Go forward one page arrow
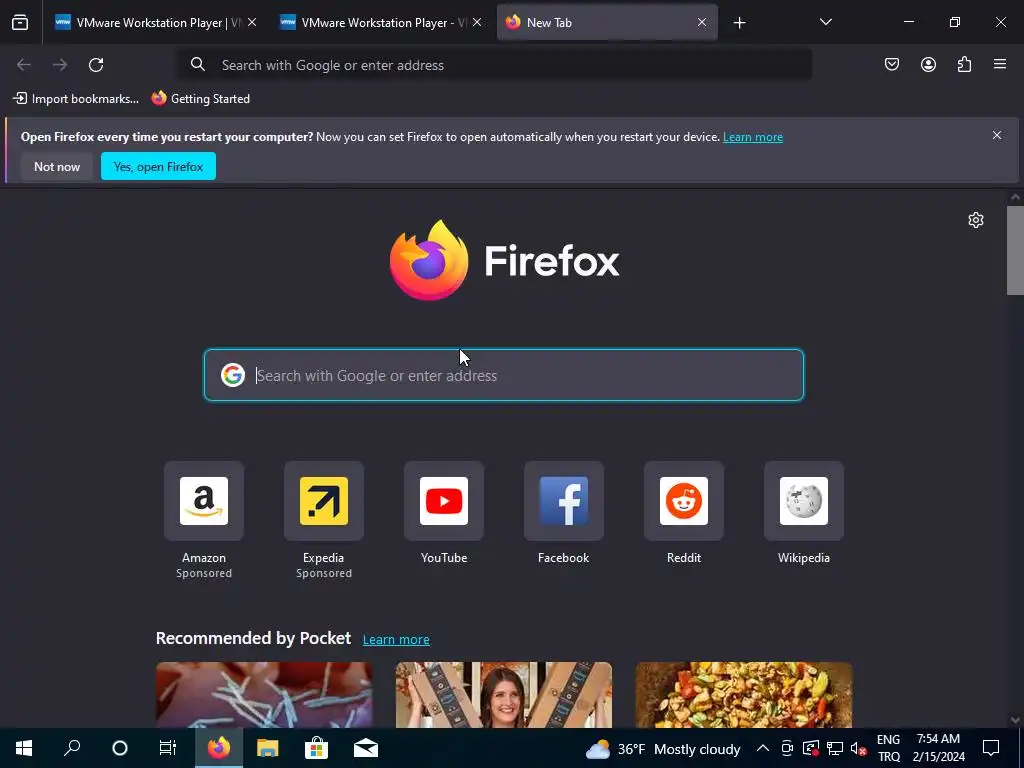 coord(60,65)
